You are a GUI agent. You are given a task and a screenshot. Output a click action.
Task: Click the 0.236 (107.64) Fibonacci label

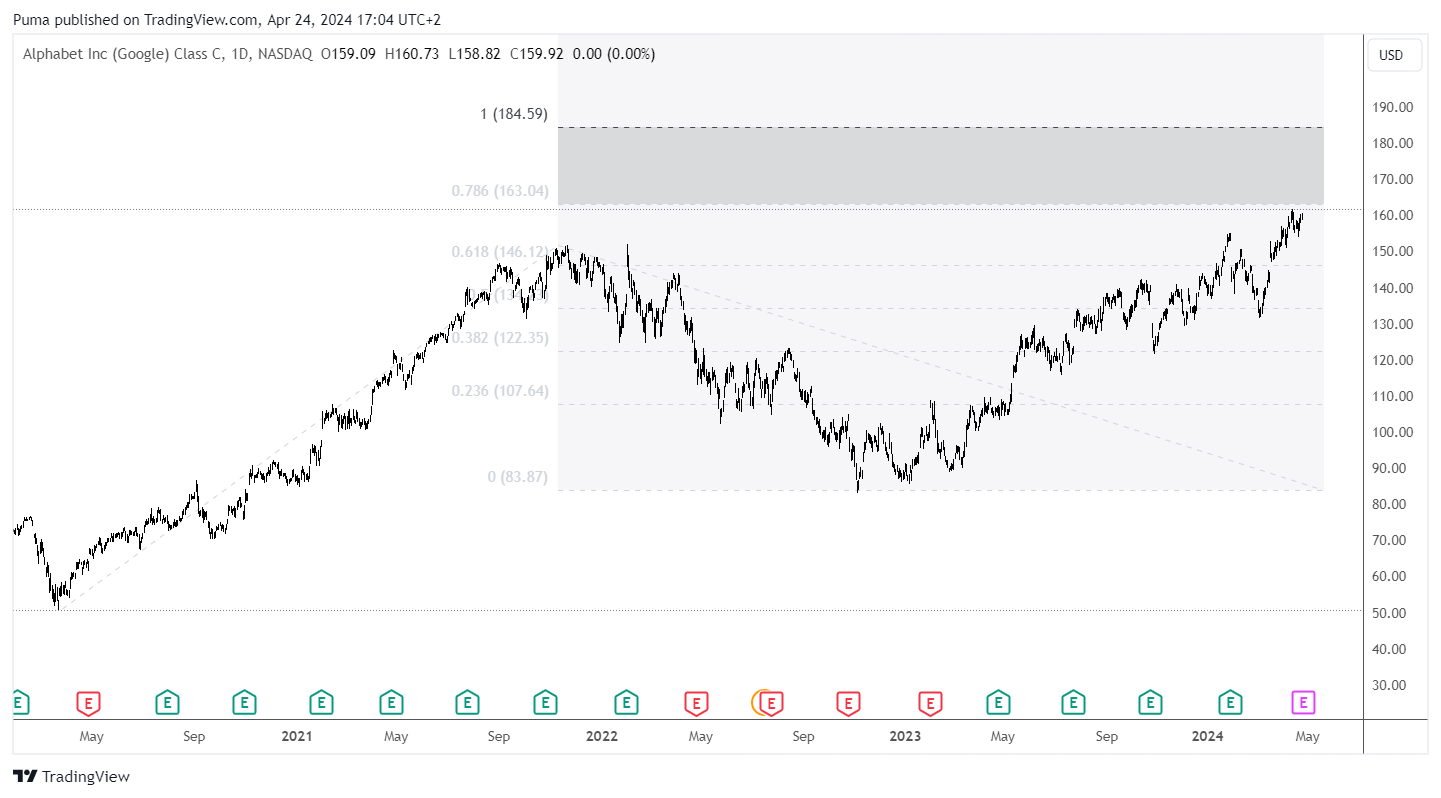[500, 391]
